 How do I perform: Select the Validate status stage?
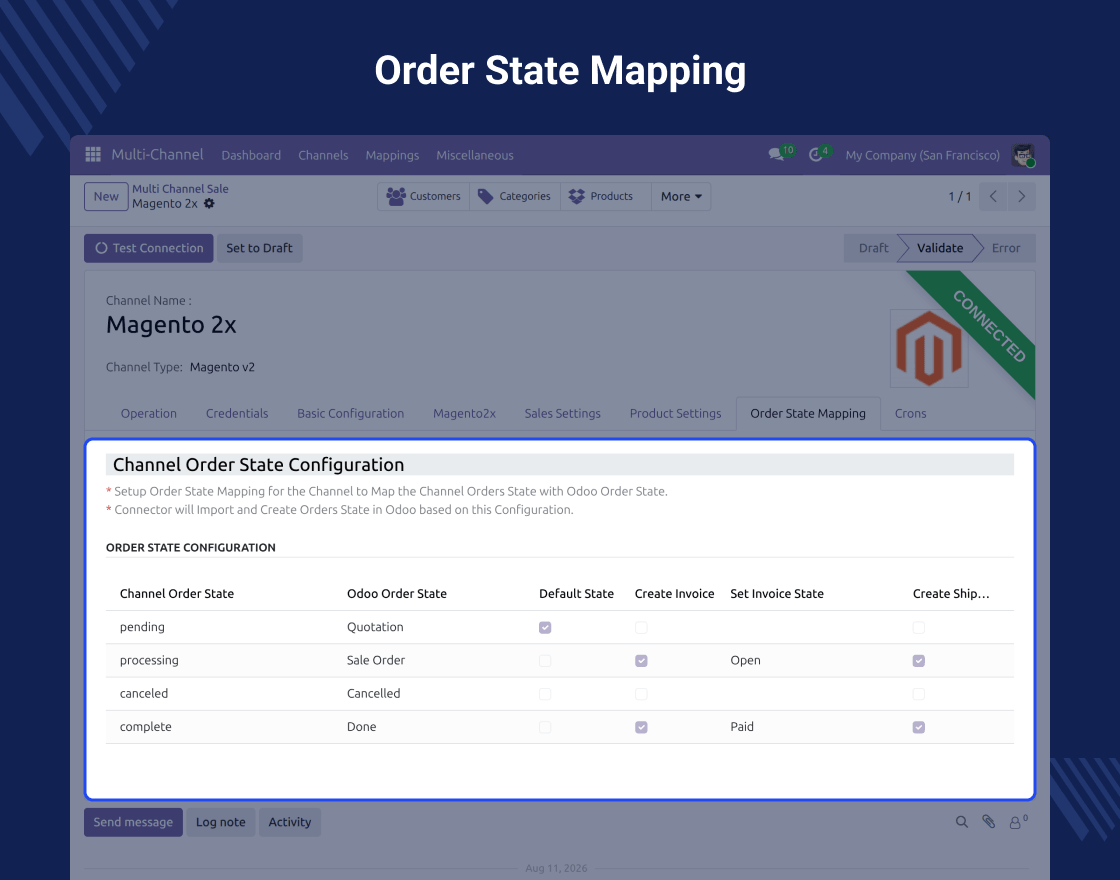[939, 248]
